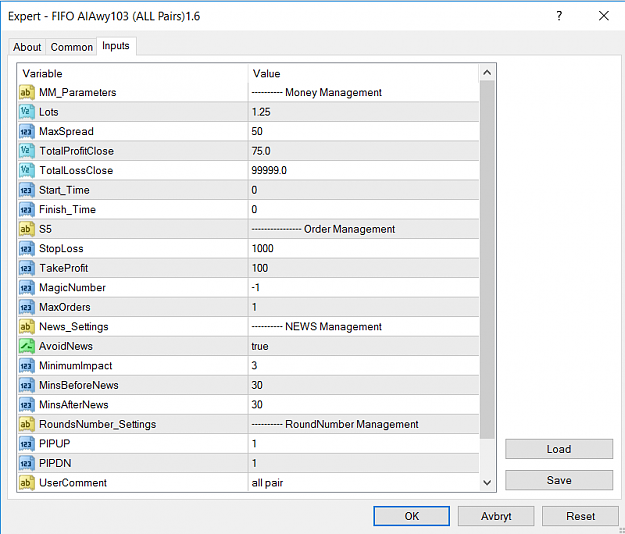Screen dimensions: 625x534
Task: Click the integer icon beside MagicNumber
Action: pos(26,288)
